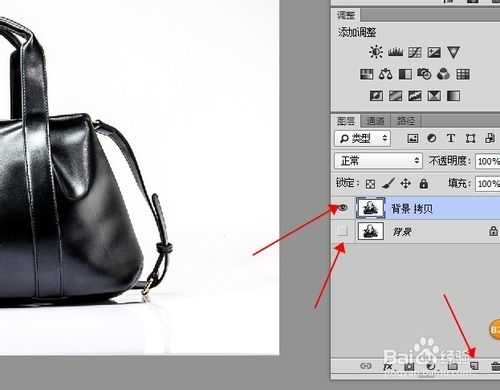Switch to the 路径 tab
The height and width of the screenshot is (390, 500).
(x=406, y=121)
